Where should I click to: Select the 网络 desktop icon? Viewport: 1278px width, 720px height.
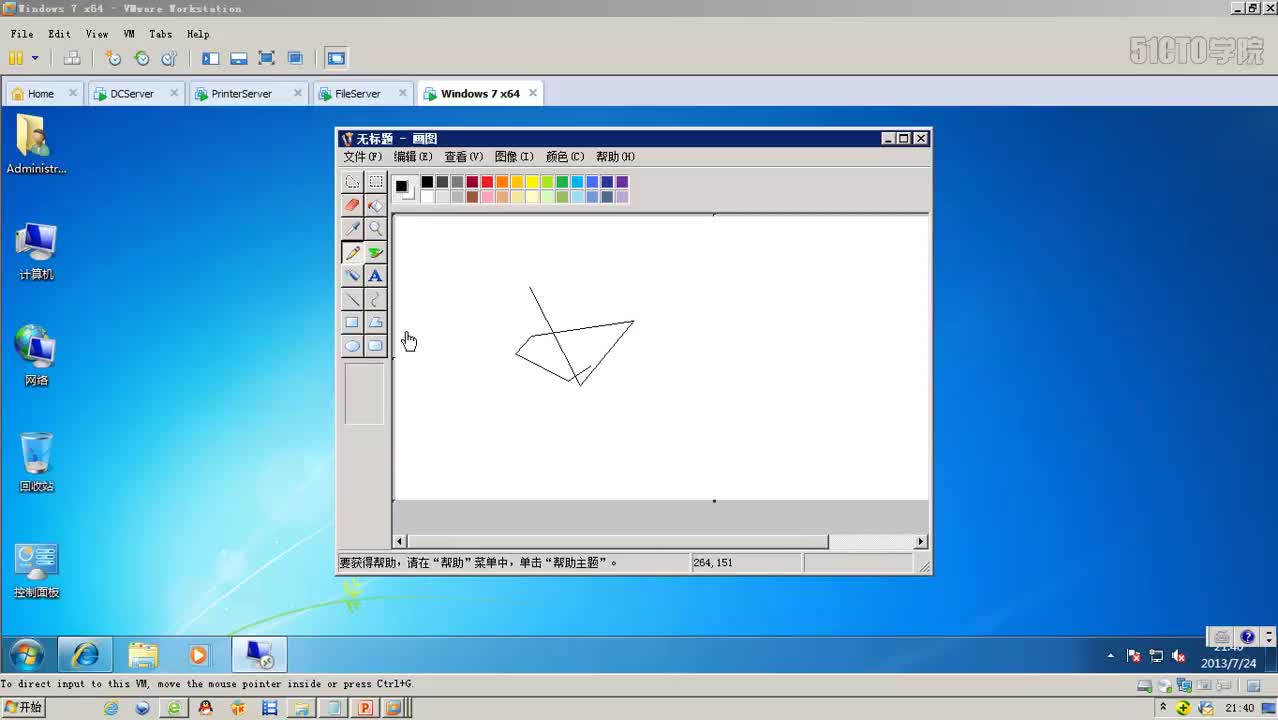click(36, 356)
